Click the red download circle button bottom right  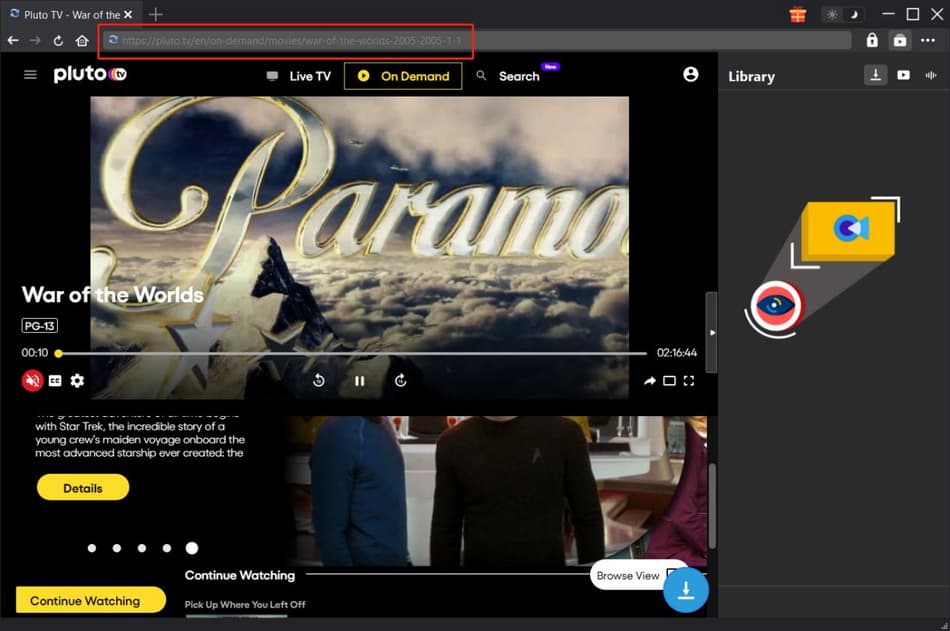tap(685, 591)
